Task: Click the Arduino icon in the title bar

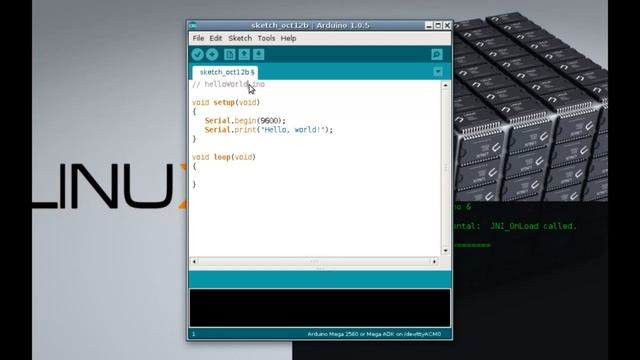Action: coord(193,25)
